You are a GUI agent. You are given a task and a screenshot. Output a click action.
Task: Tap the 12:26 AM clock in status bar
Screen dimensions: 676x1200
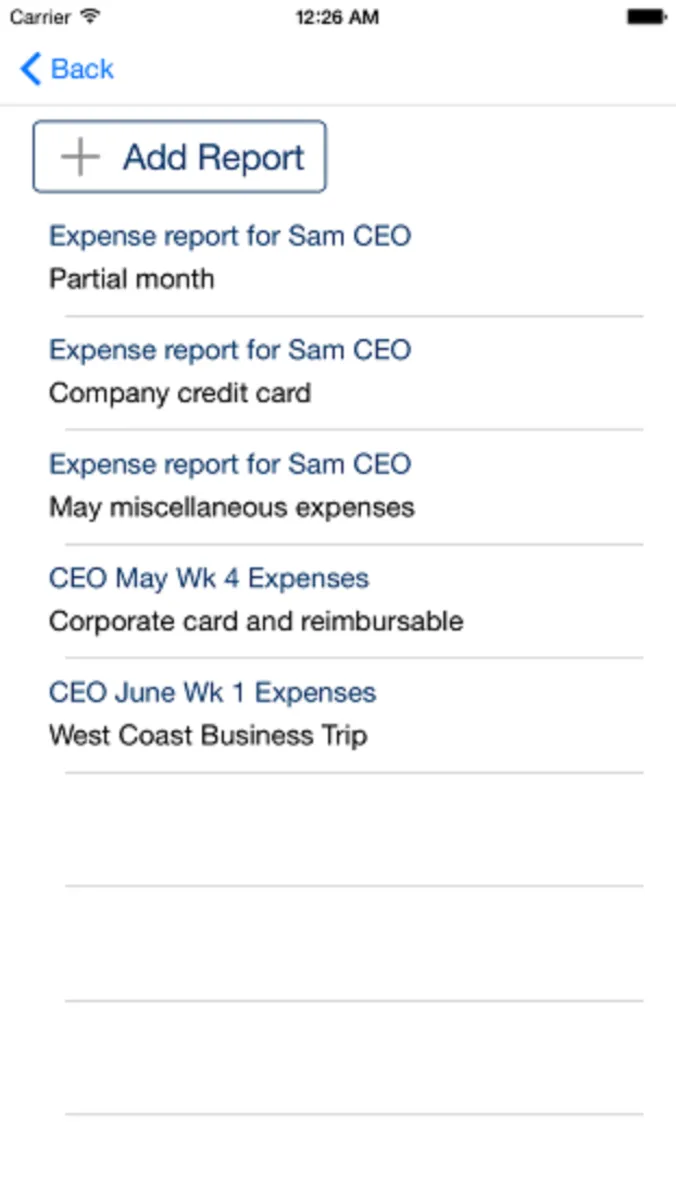pyautogui.click(x=337, y=17)
